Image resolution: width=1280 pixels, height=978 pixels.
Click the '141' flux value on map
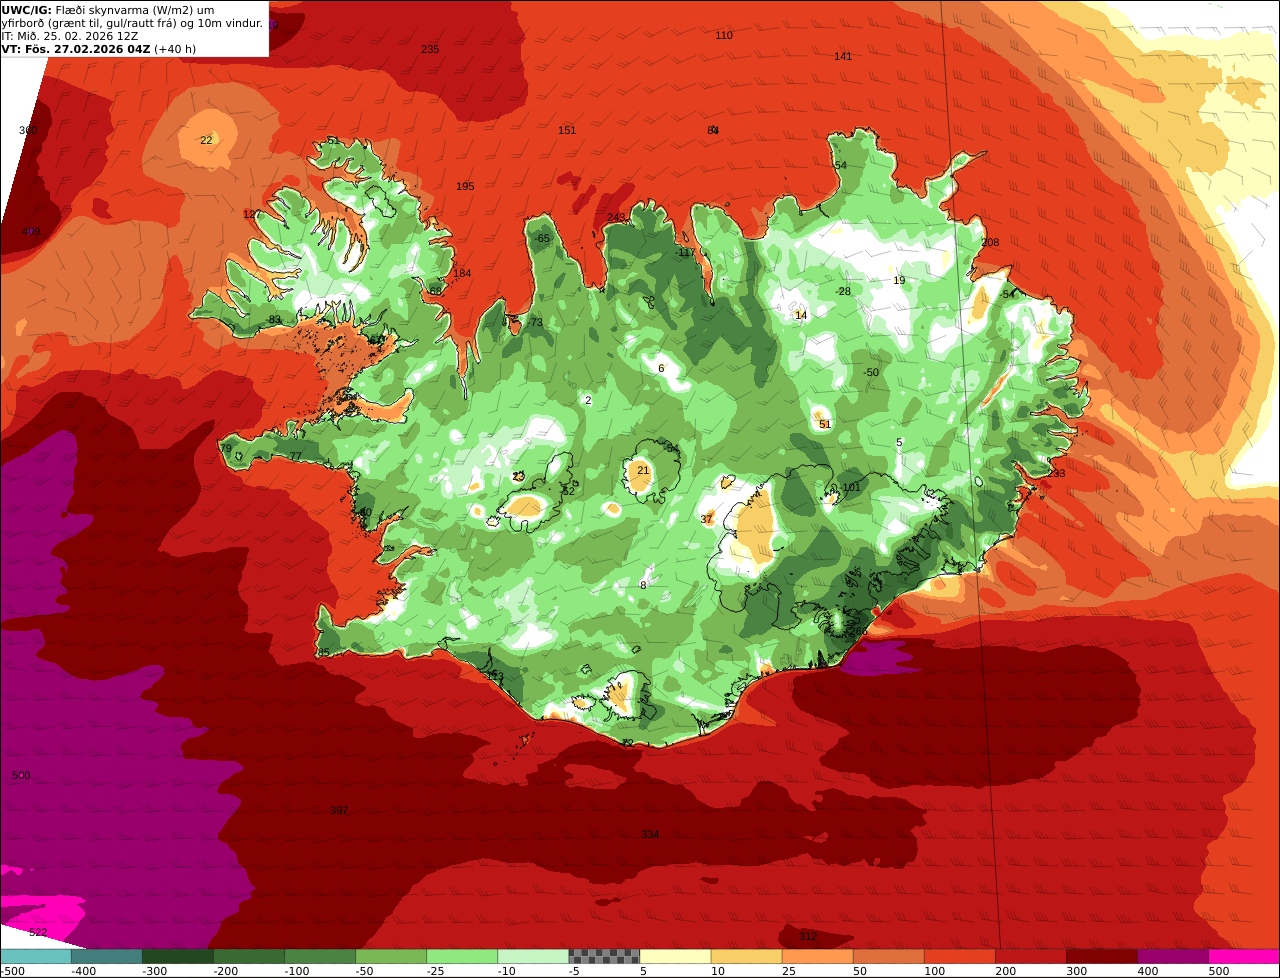[843, 56]
